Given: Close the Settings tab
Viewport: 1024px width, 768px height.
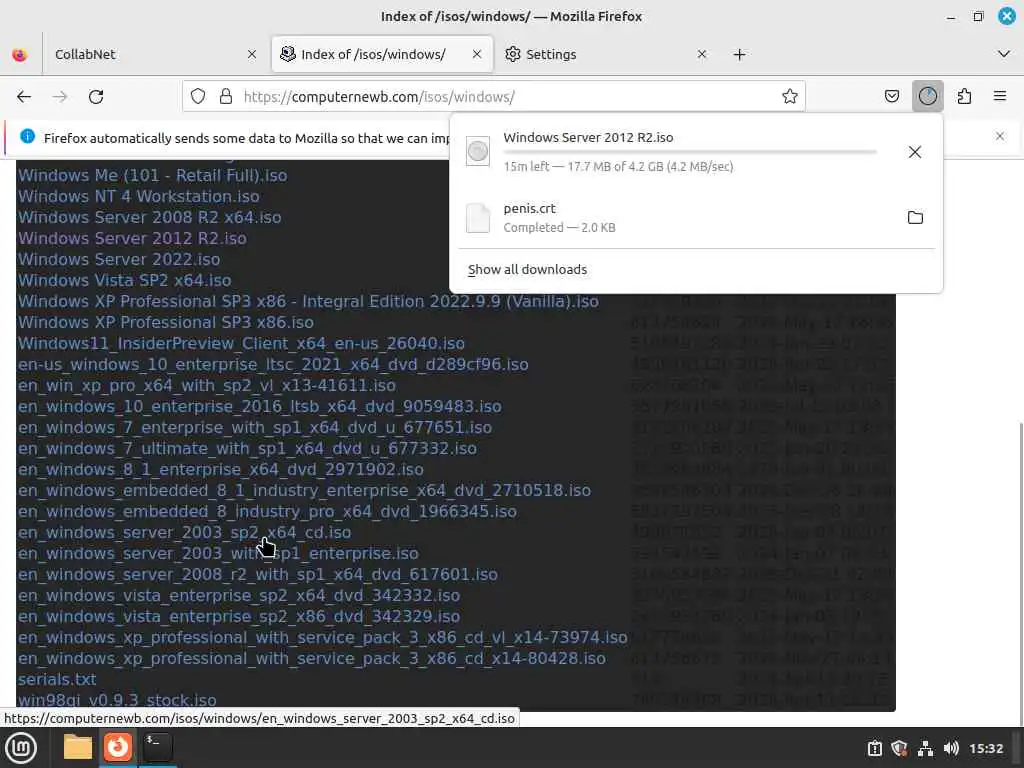Looking at the screenshot, I should [x=702, y=54].
